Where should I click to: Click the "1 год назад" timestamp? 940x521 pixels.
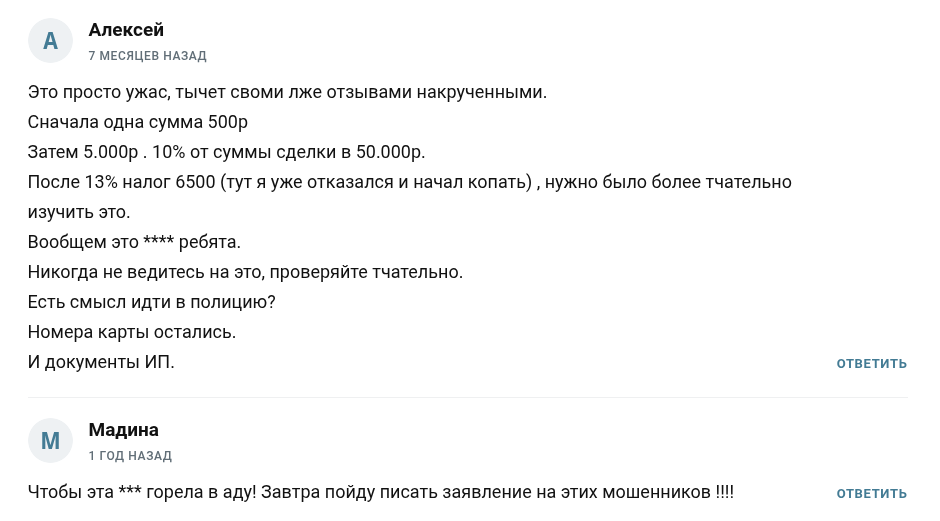(130, 456)
